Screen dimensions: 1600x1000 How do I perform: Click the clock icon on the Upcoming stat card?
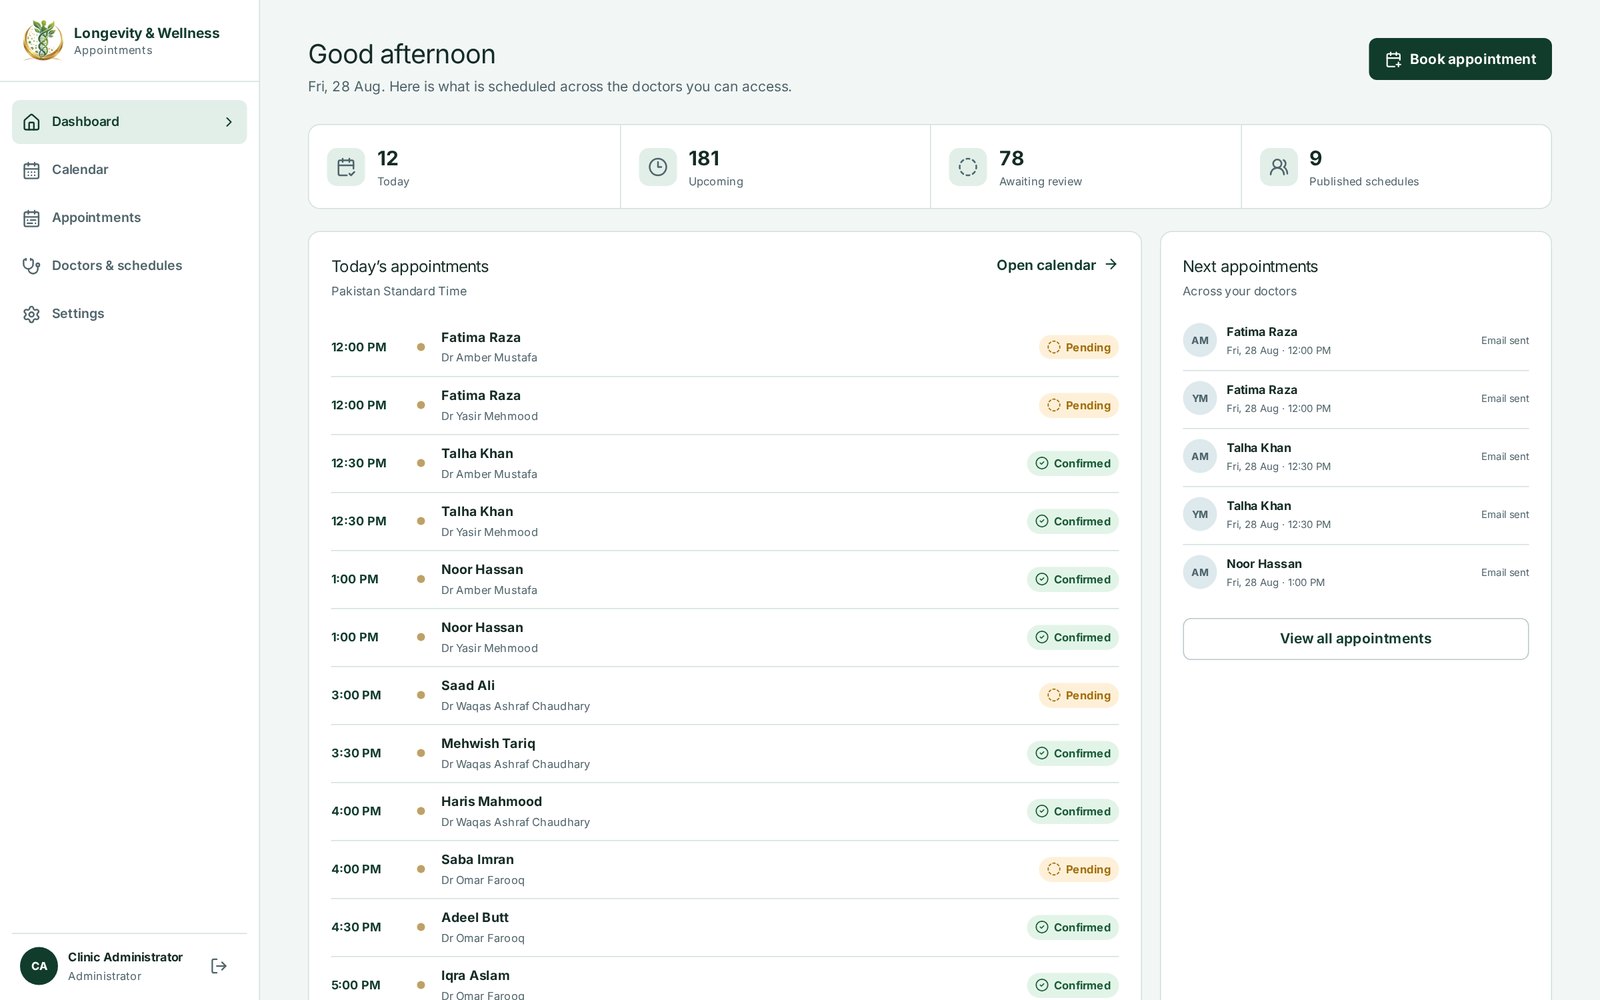(x=658, y=167)
